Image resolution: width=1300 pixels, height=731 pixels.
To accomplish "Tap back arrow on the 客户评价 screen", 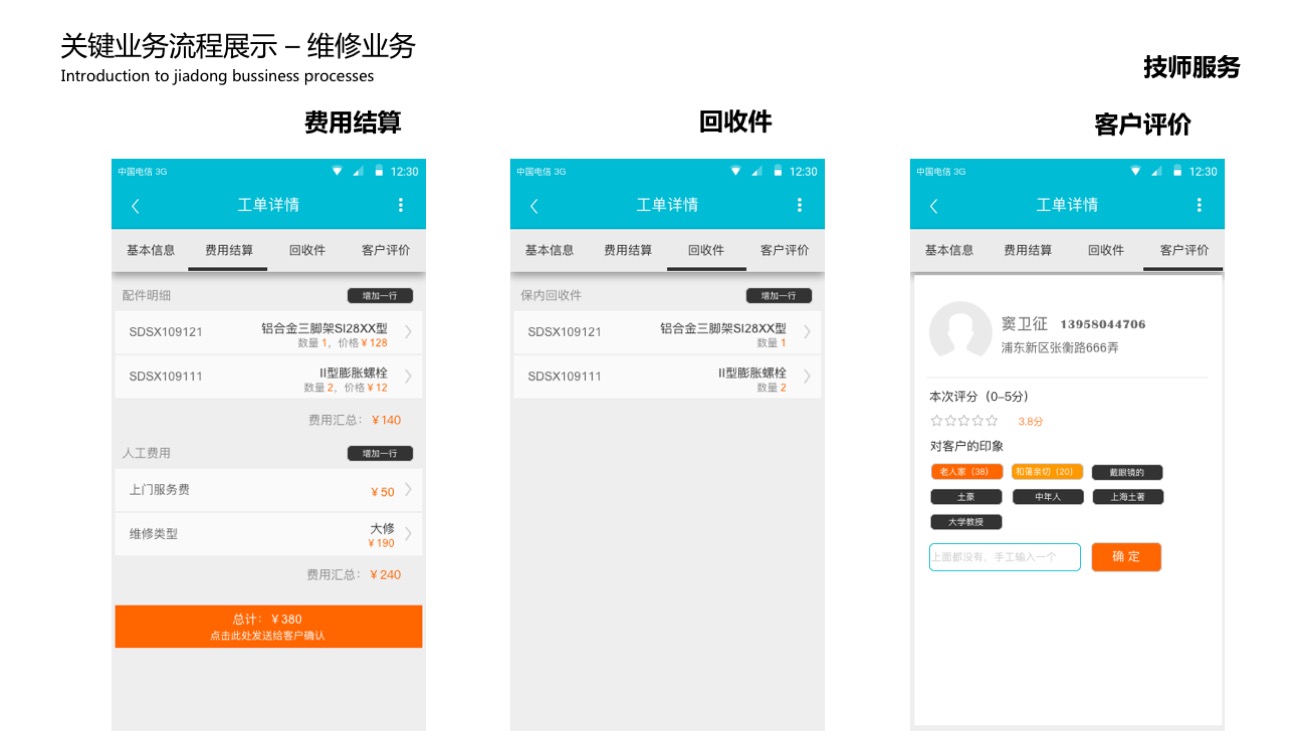I will click(934, 206).
